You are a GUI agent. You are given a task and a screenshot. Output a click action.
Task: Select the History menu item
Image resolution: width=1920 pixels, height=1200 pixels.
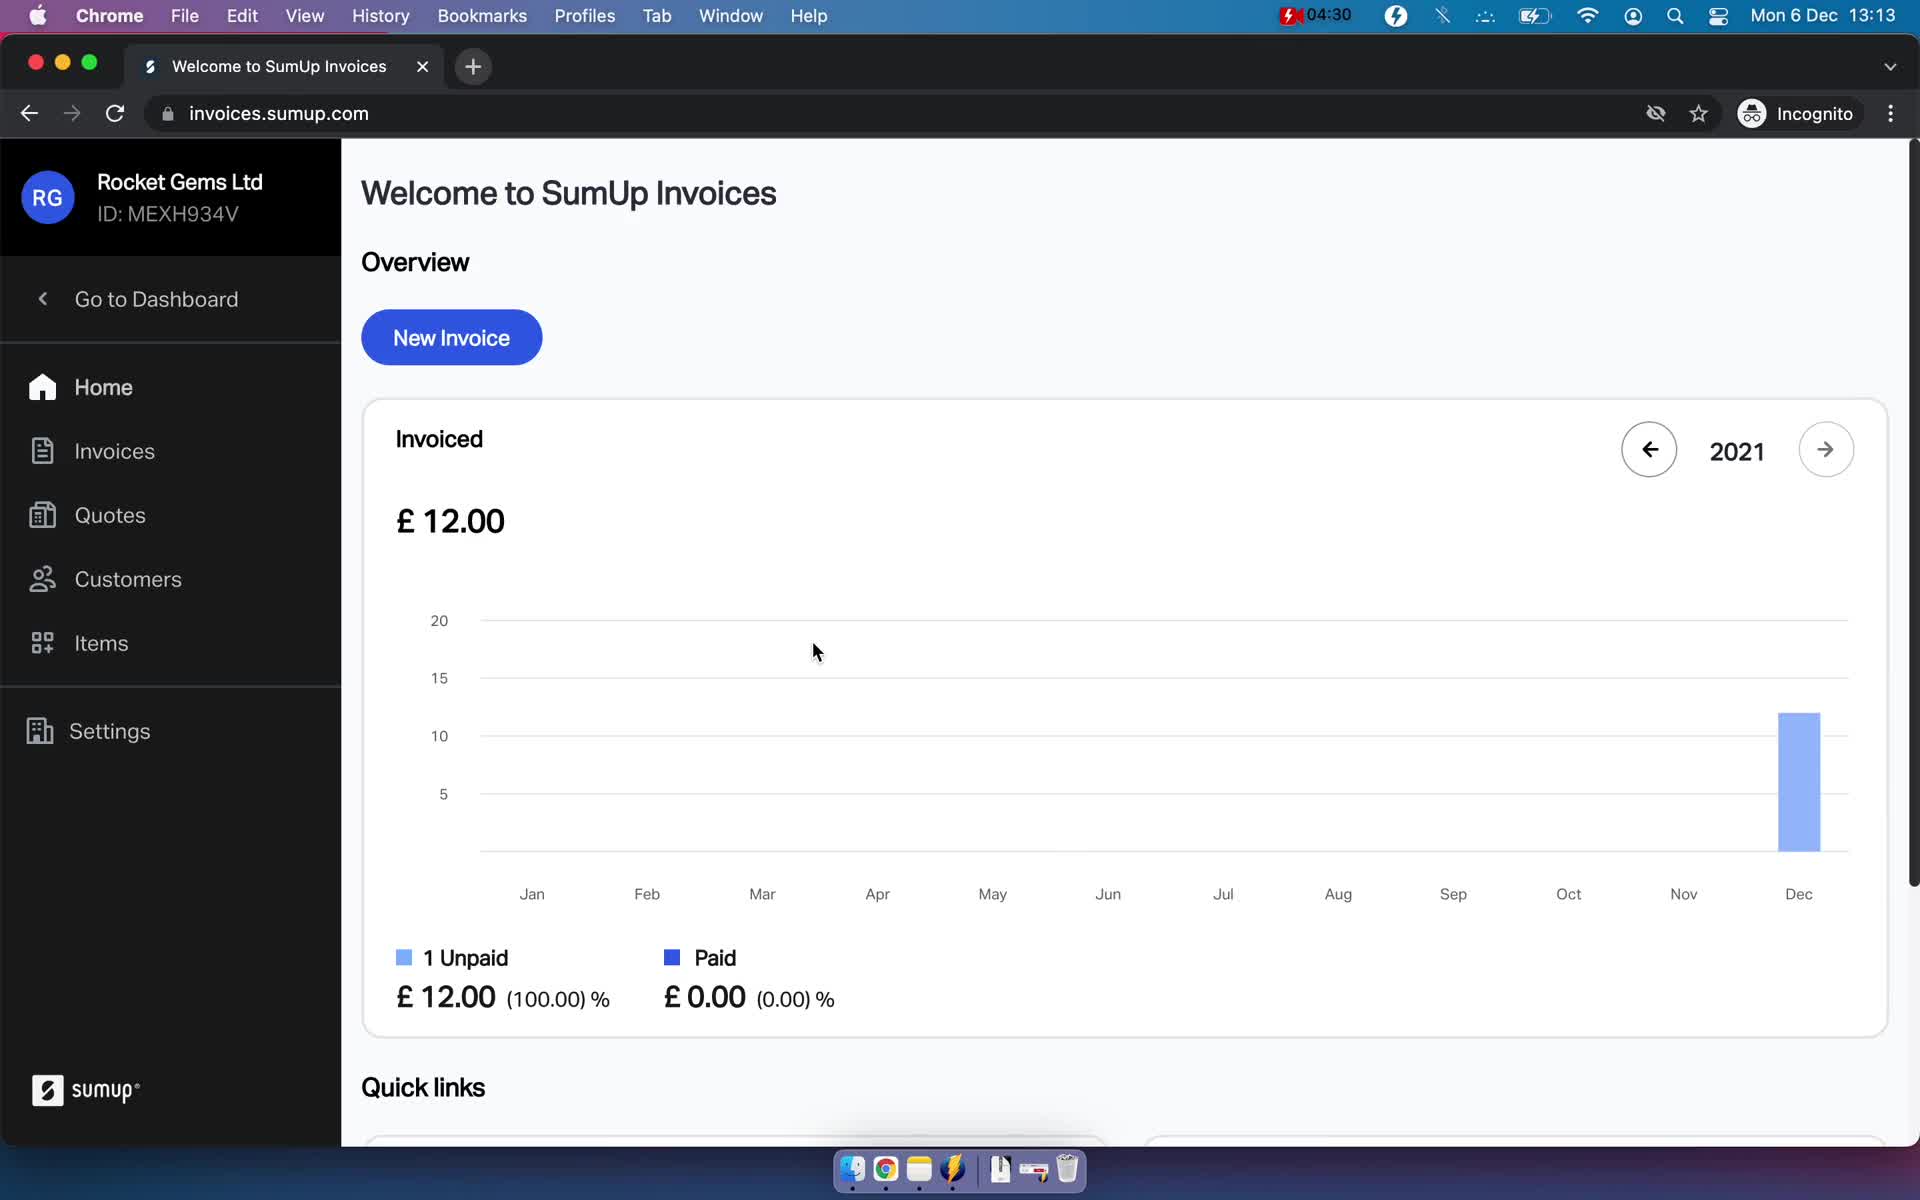pyautogui.click(x=380, y=15)
